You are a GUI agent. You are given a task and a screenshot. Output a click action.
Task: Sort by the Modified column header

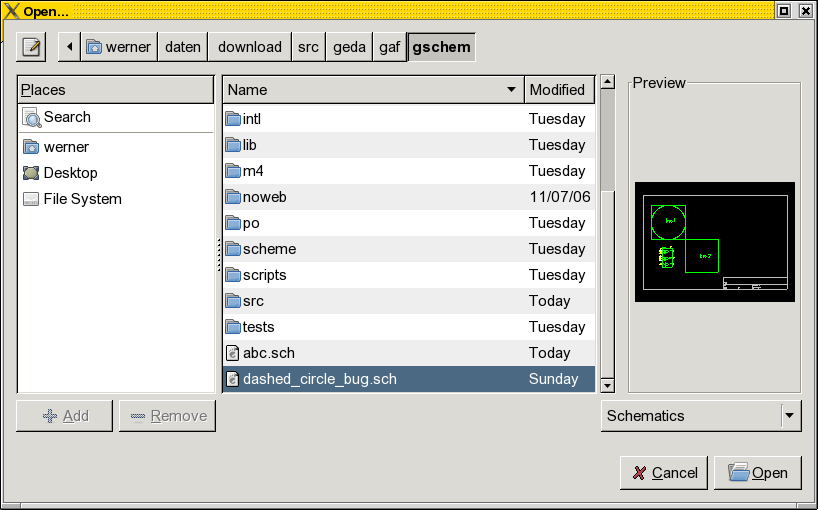click(x=558, y=90)
